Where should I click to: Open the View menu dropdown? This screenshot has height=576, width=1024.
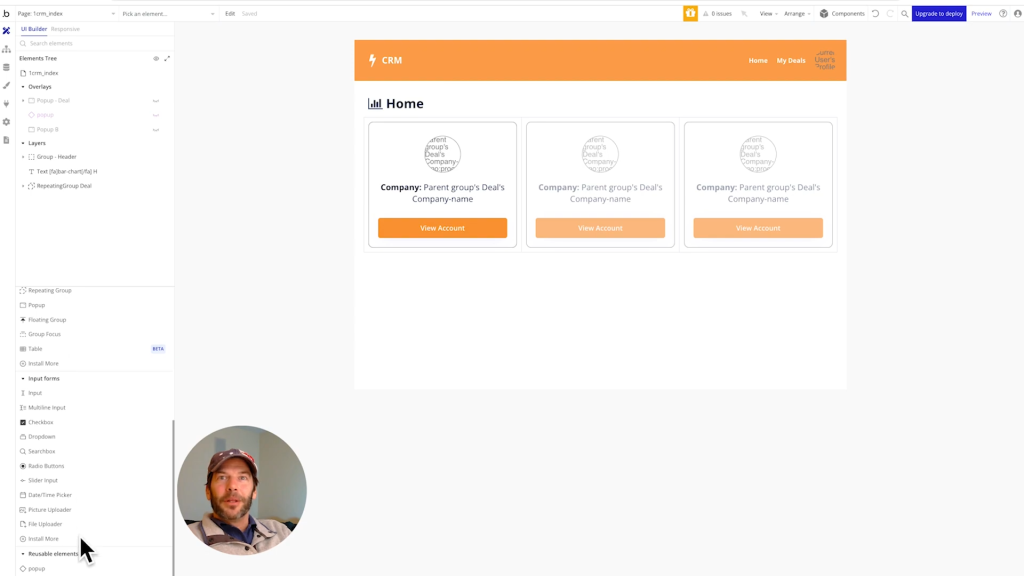click(x=769, y=14)
